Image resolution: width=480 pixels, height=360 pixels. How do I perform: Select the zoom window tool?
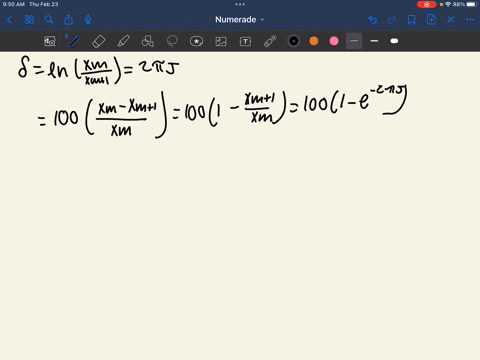pyautogui.click(x=50, y=41)
